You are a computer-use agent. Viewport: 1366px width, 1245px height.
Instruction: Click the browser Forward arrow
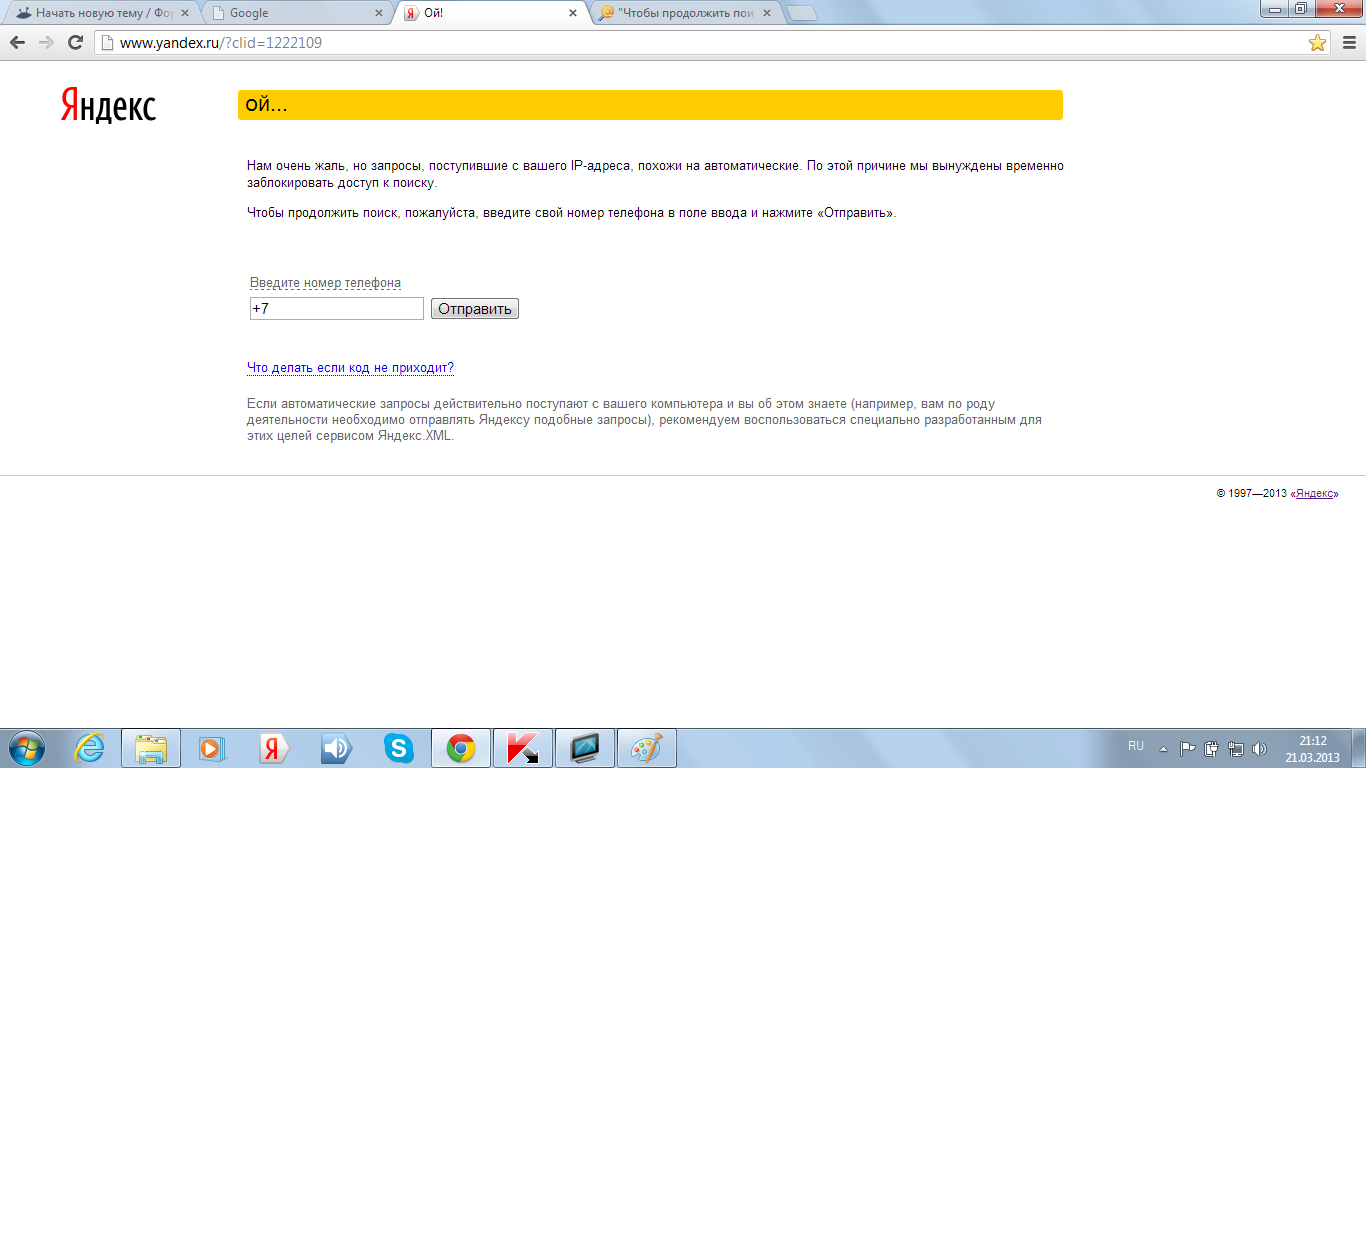point(46,42)
